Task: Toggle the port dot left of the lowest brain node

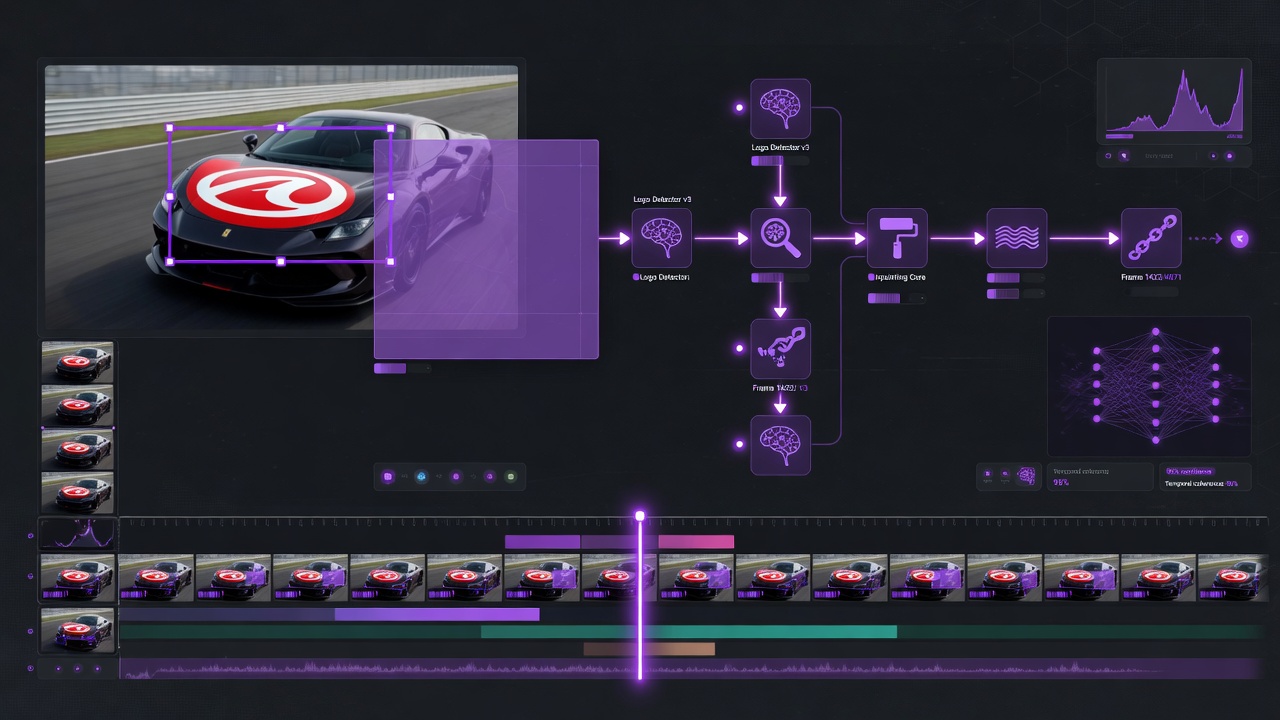Action: [x=739, y=443]
